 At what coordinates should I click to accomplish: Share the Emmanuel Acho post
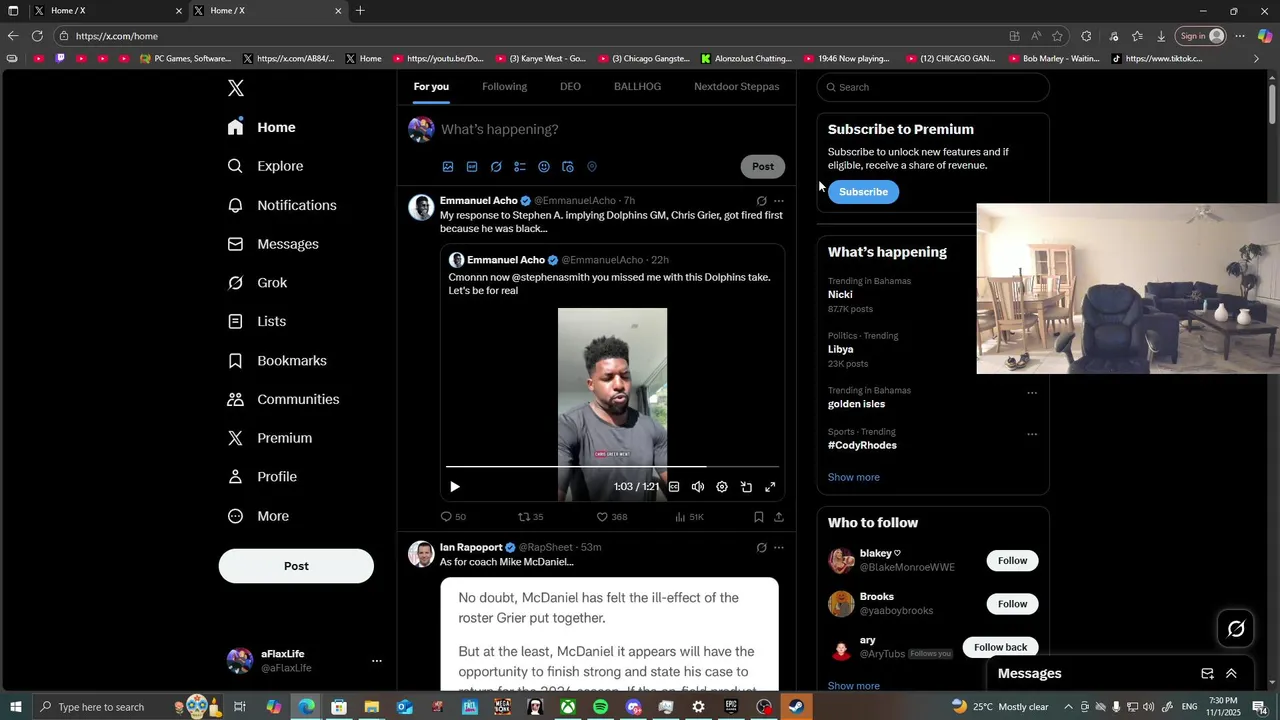pos(779,517)
